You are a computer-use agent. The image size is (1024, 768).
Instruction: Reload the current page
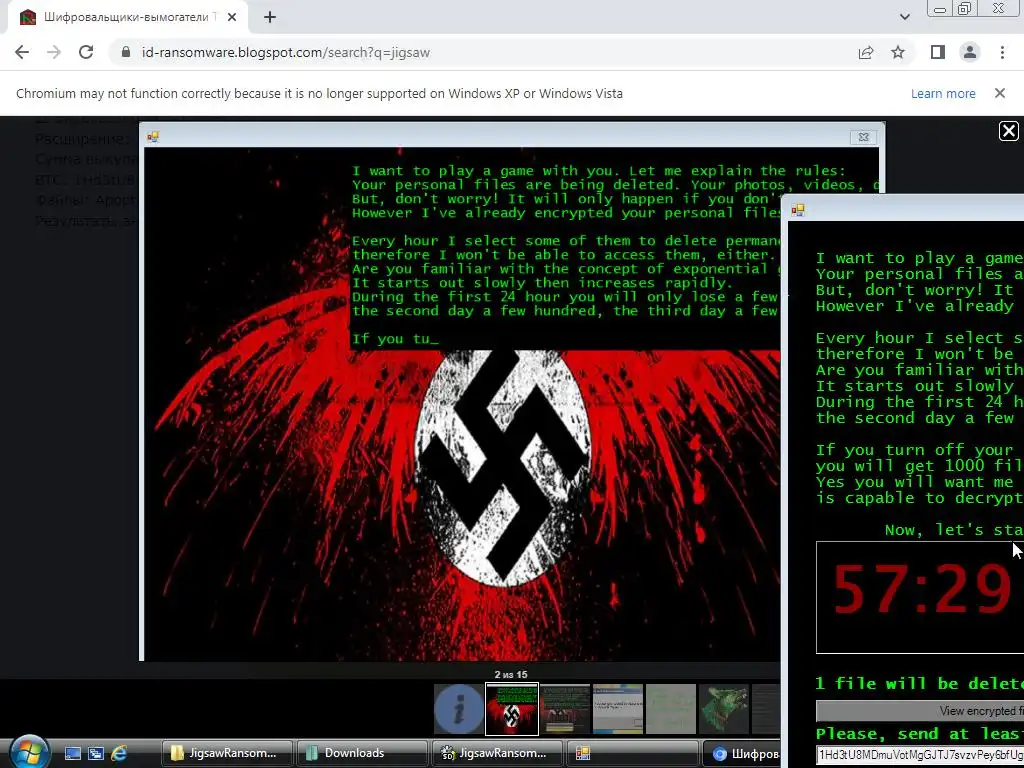coord(86,52)
